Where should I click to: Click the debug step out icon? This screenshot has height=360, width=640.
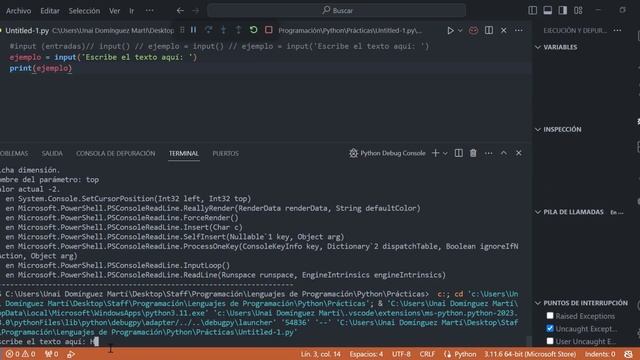point(238,30)
